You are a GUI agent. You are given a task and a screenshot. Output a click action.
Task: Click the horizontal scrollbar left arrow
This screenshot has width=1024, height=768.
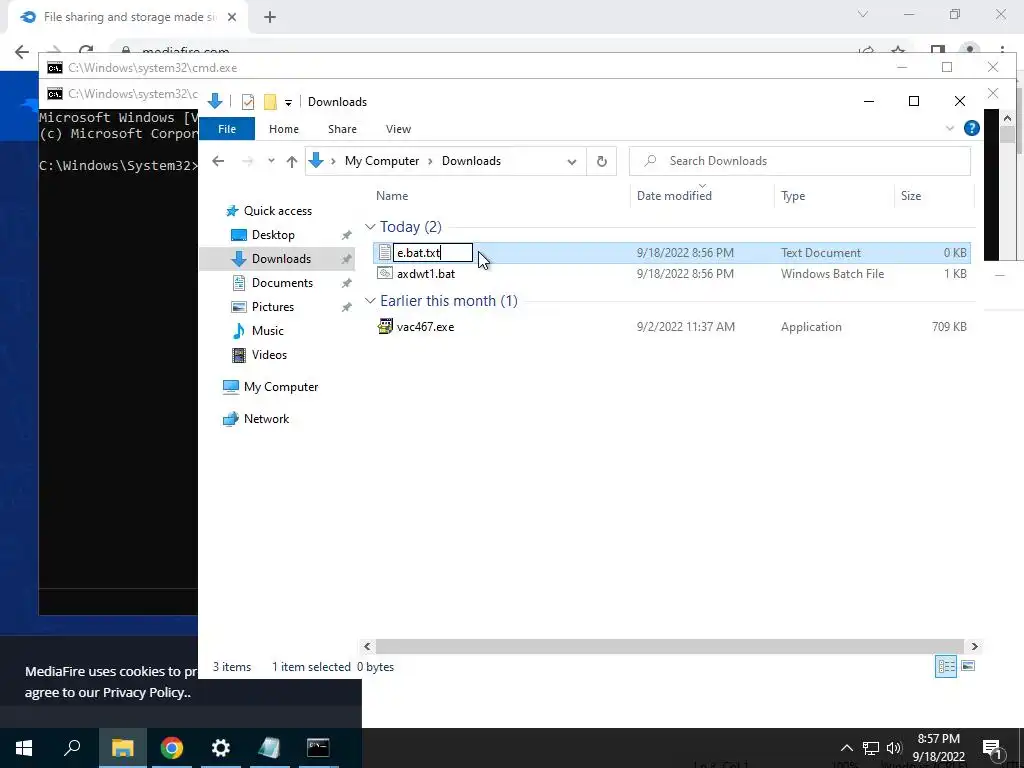367,647
